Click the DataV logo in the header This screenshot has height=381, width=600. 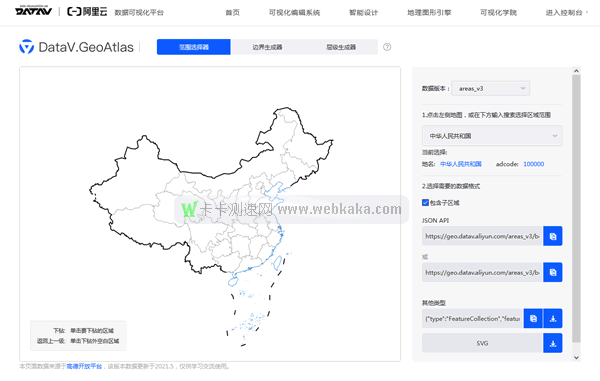tap(34, 11)
